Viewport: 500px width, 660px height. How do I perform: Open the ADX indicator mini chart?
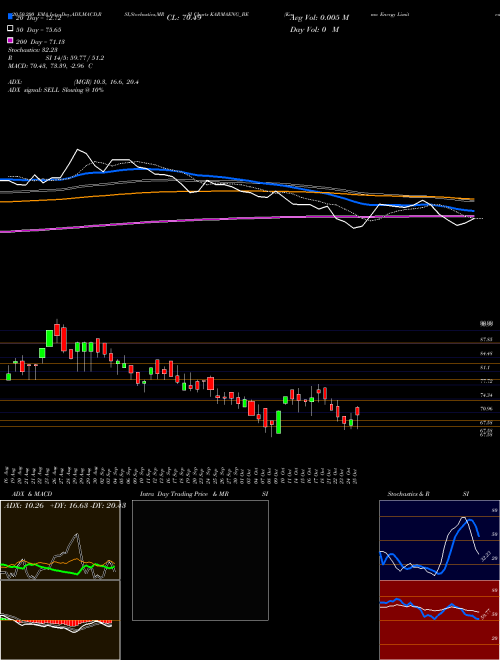point(60,540)
